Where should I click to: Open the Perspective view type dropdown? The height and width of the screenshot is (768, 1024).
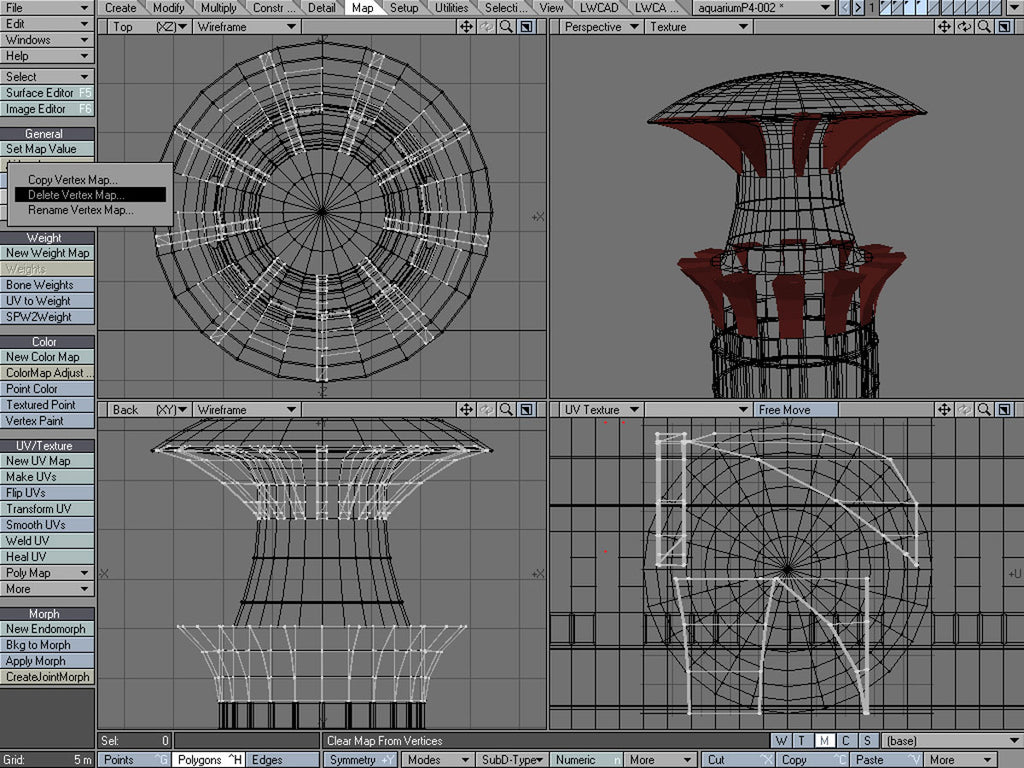pos(601,27)
